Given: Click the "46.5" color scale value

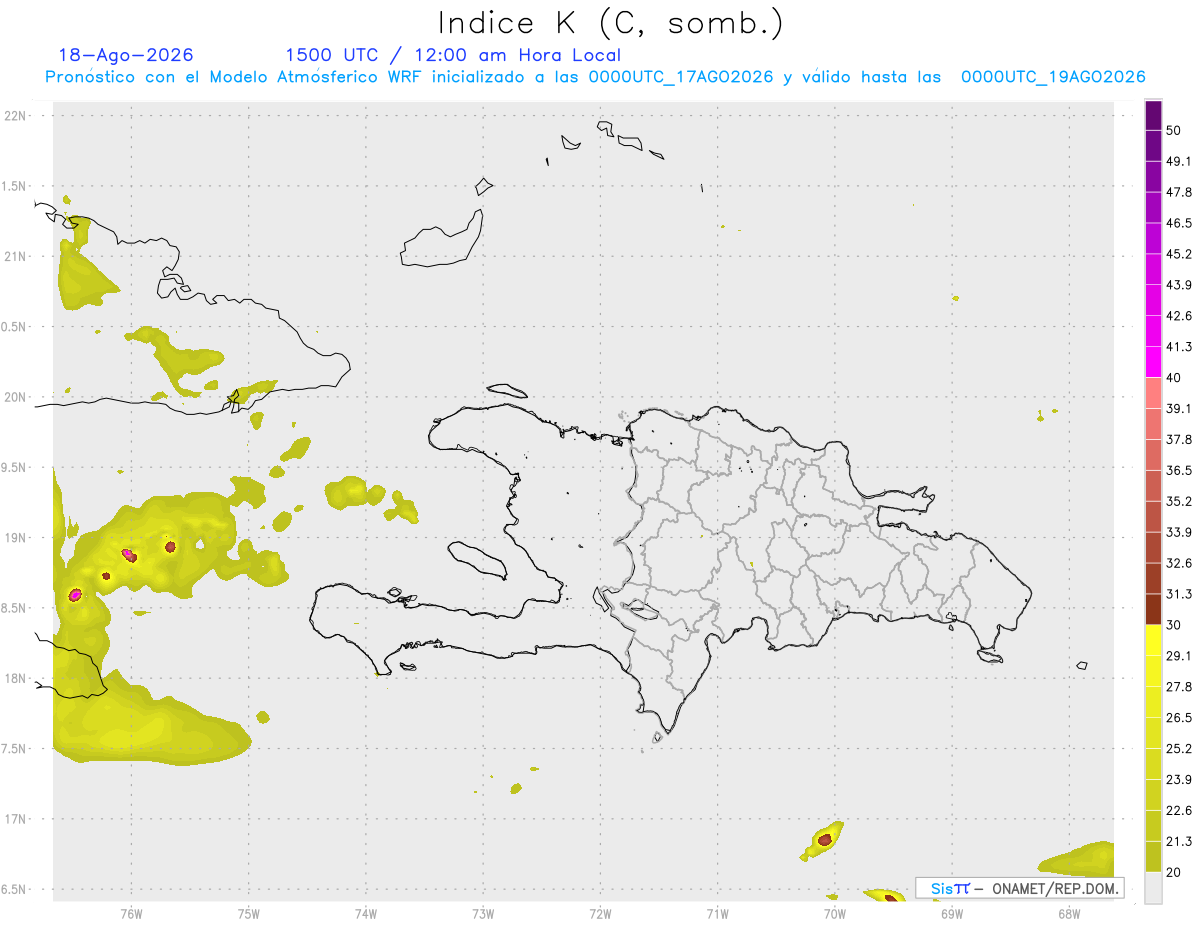Looking at the screenshot, I should click(x=1179, y=224).
